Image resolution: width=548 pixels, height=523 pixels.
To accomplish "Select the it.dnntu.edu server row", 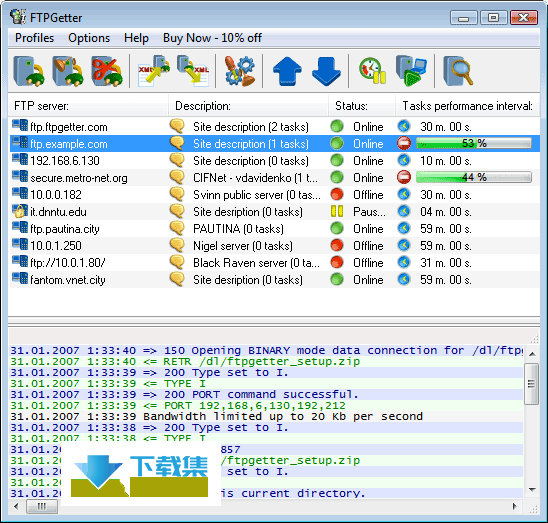I will [275, 212].
